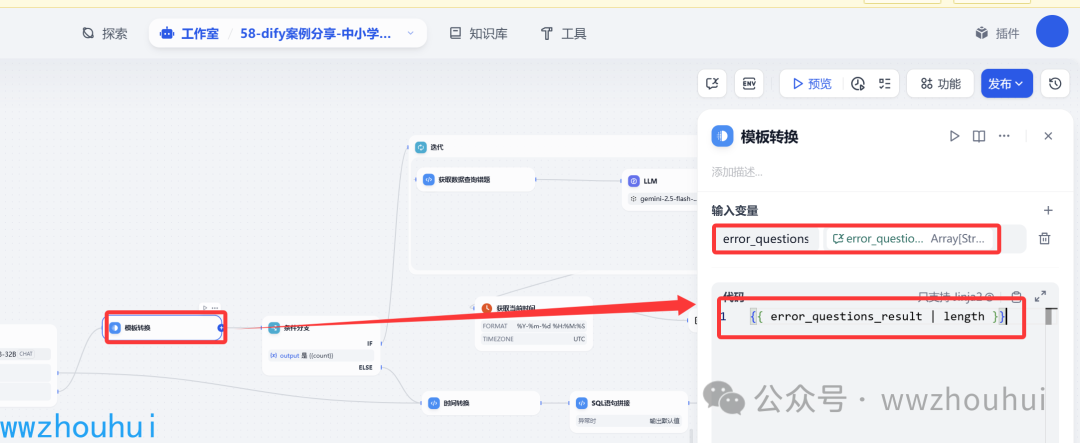Screen dimensions: 1080x443
Task: Open the 知识库 (Knowledge) tab
Action: tap(478, 33)
